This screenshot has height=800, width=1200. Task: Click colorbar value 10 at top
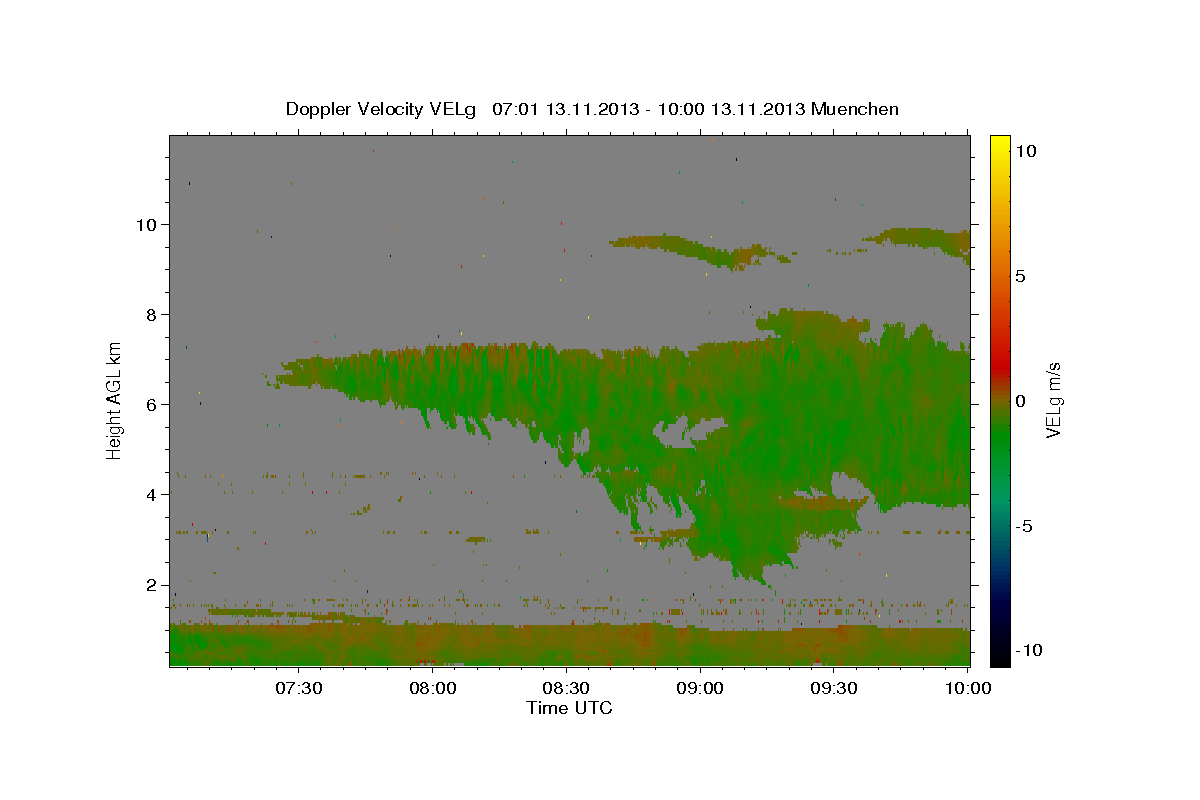tap(1025, 151)
